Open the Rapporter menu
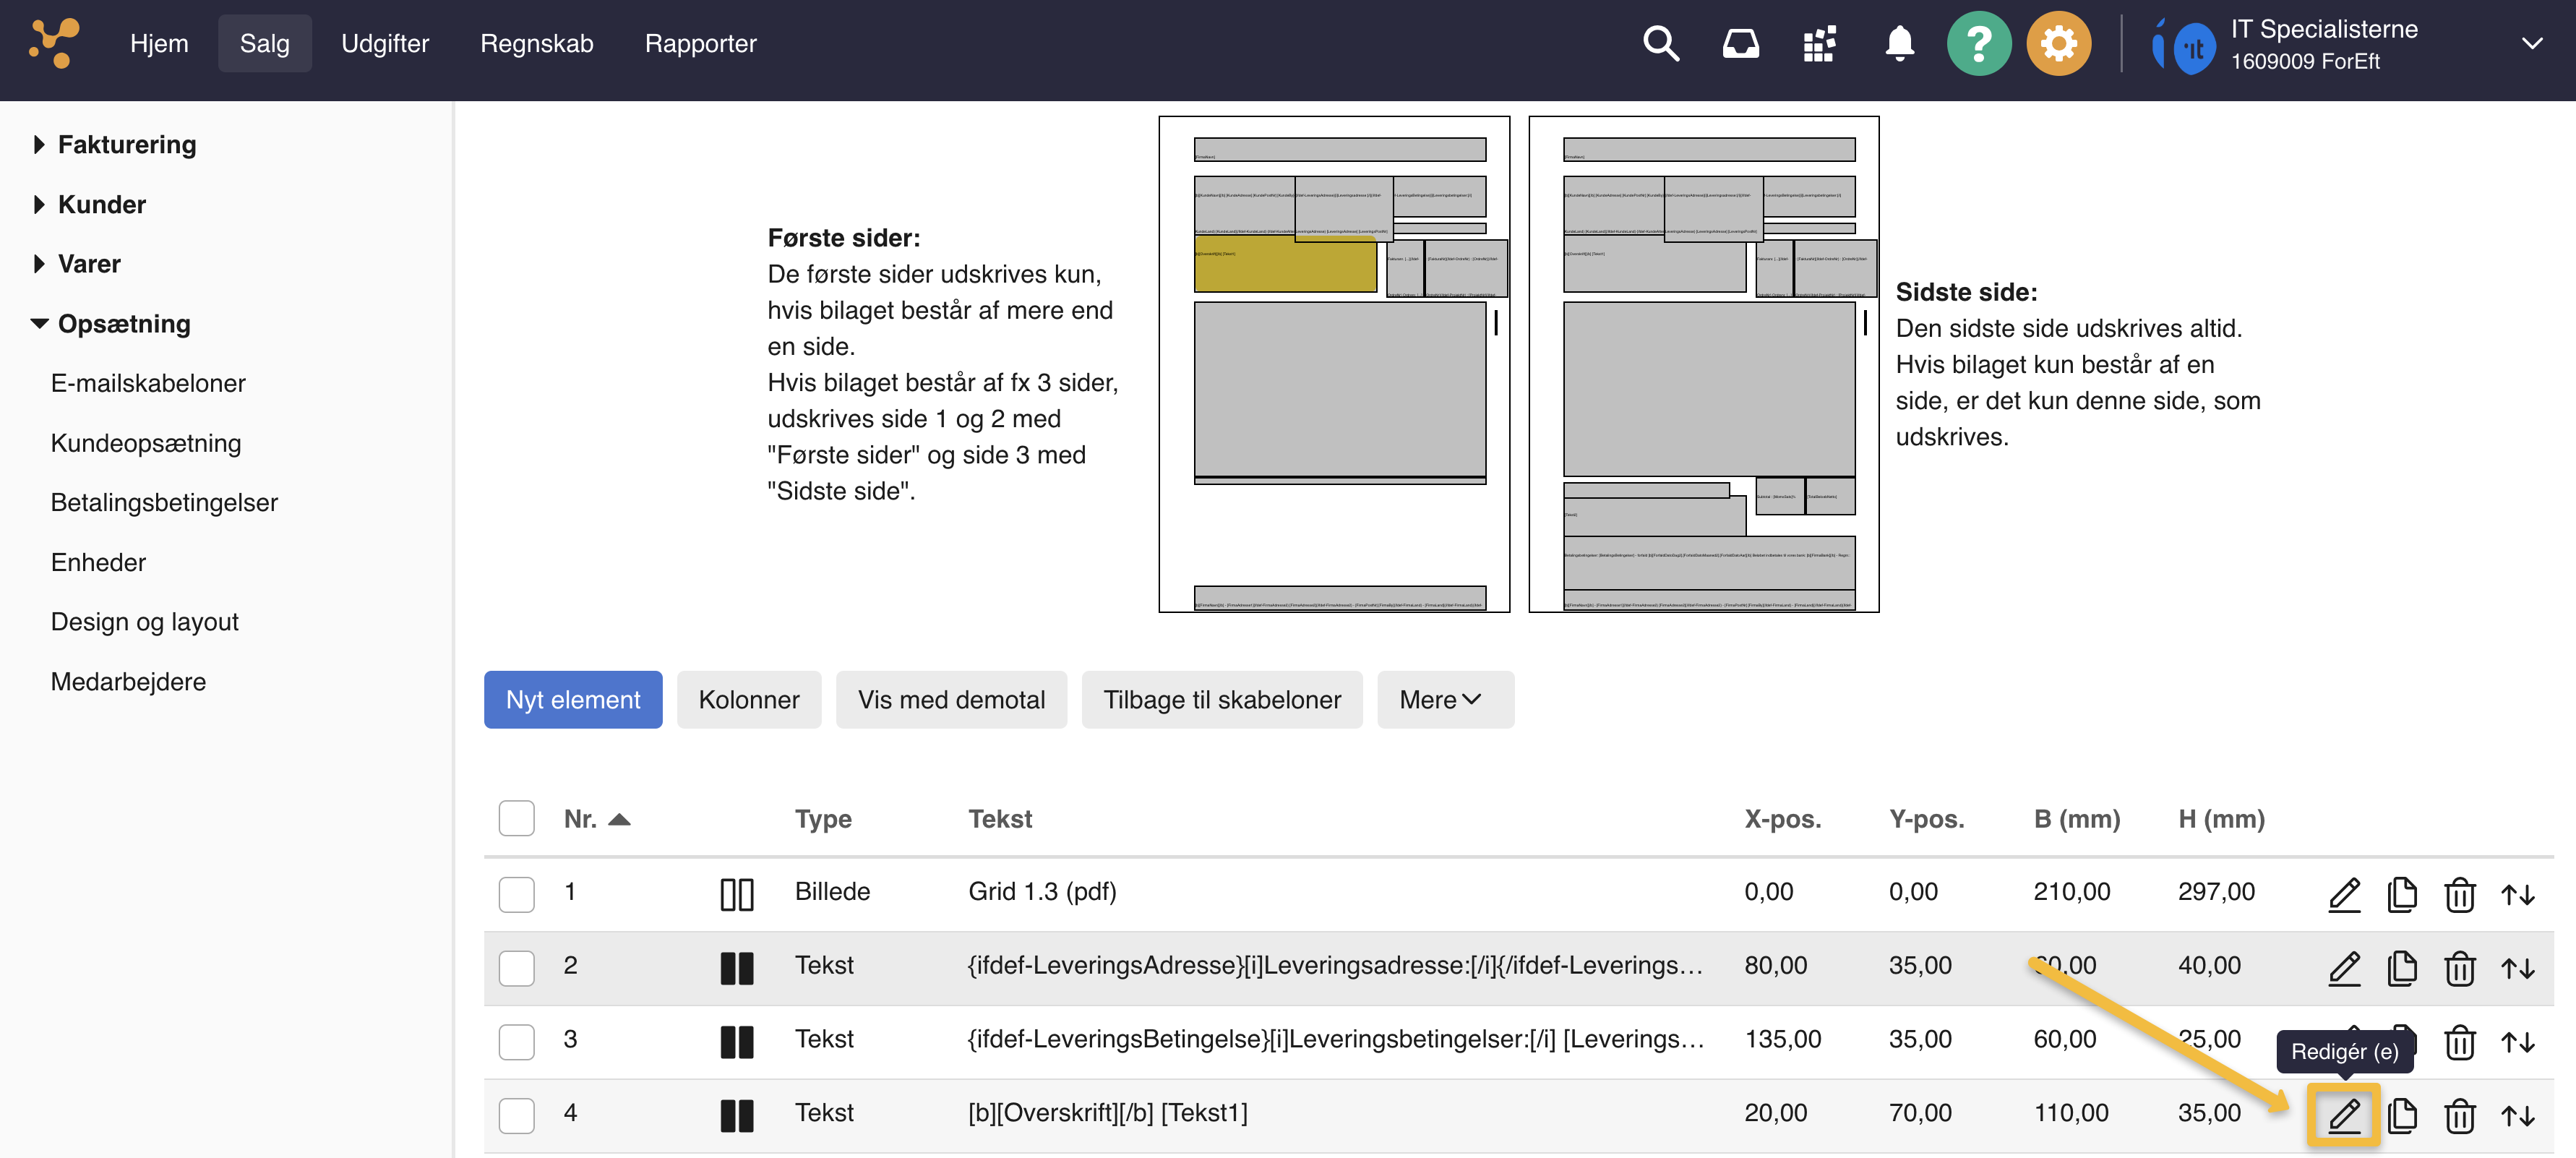 point(700,44)
